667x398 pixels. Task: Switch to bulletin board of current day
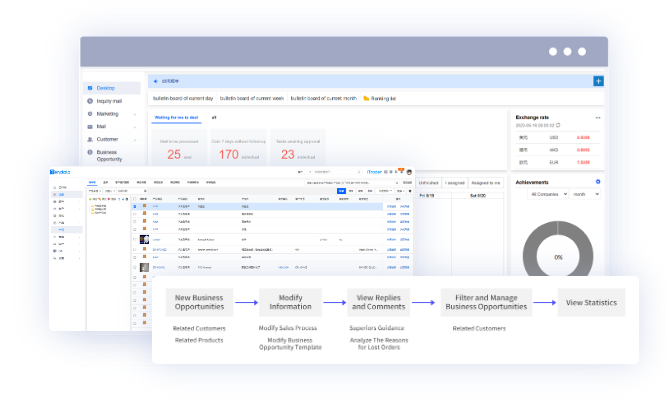pos(183,98)
